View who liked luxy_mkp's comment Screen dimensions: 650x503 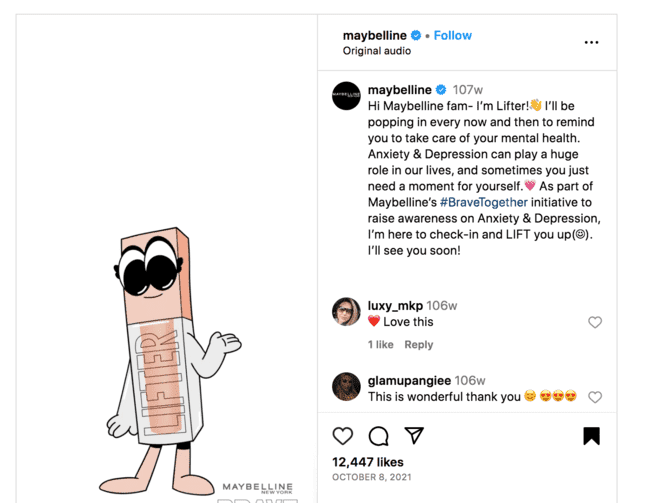coord(380,344)
